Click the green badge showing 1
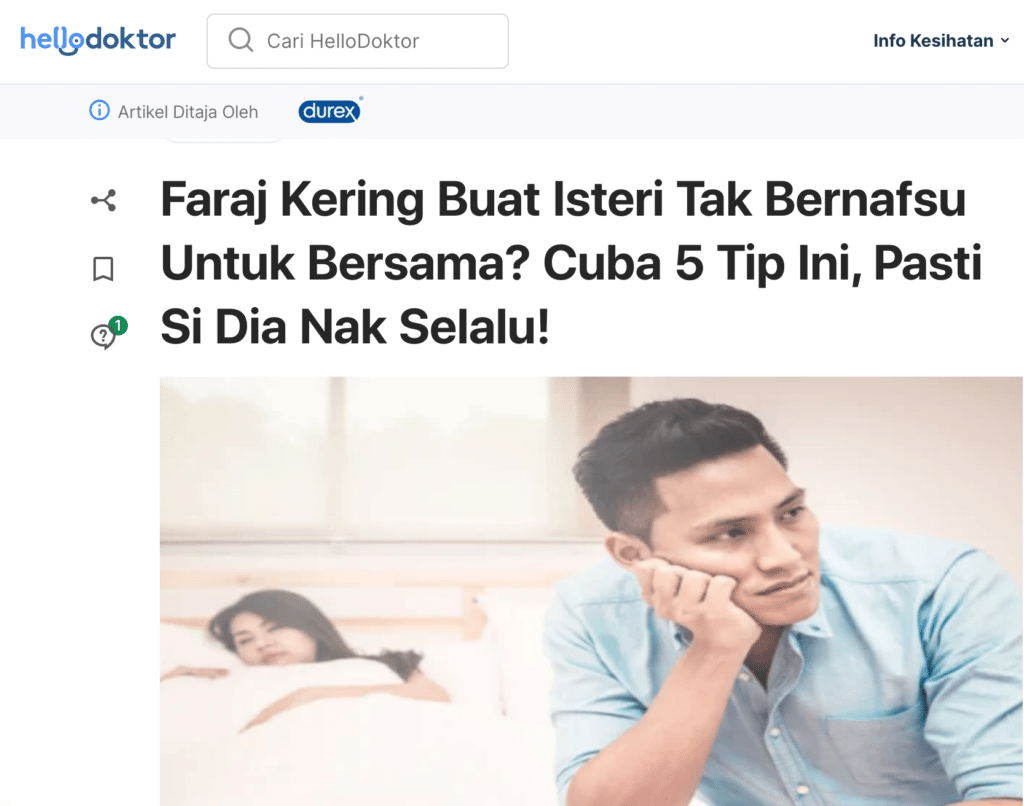 pyautogui.click(x=118, y=325)
